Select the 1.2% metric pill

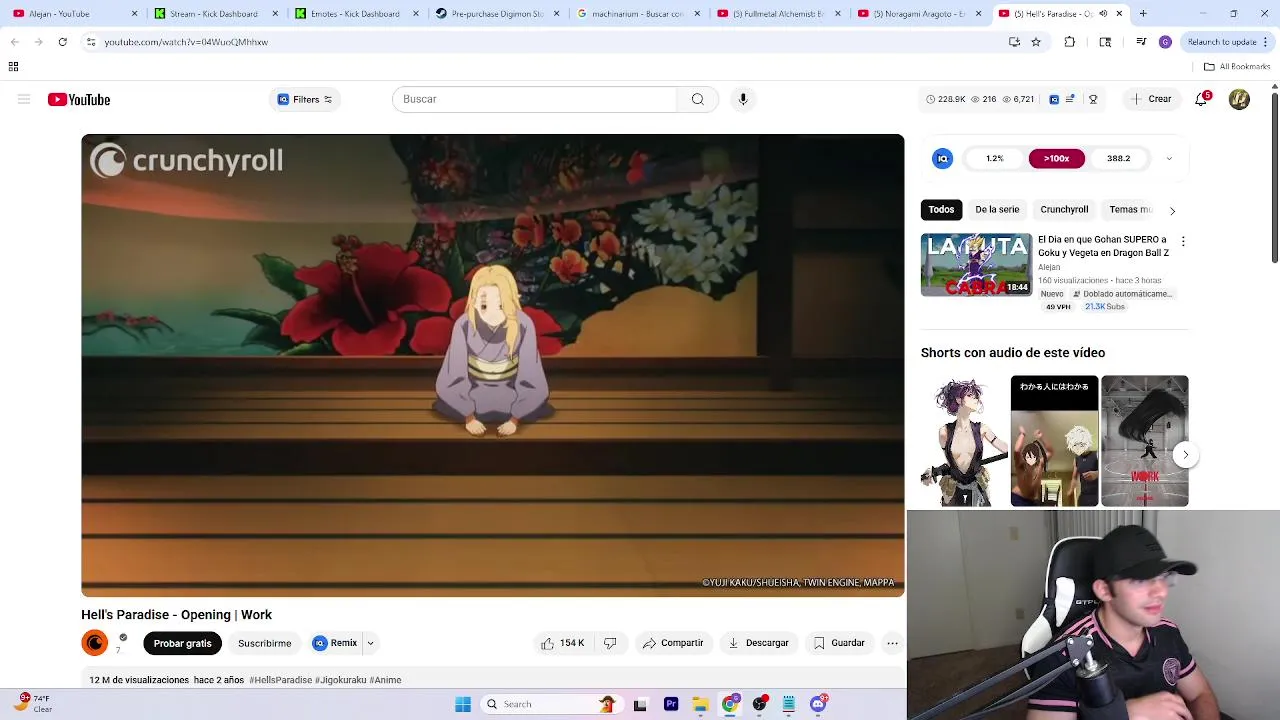coord(995,158)
